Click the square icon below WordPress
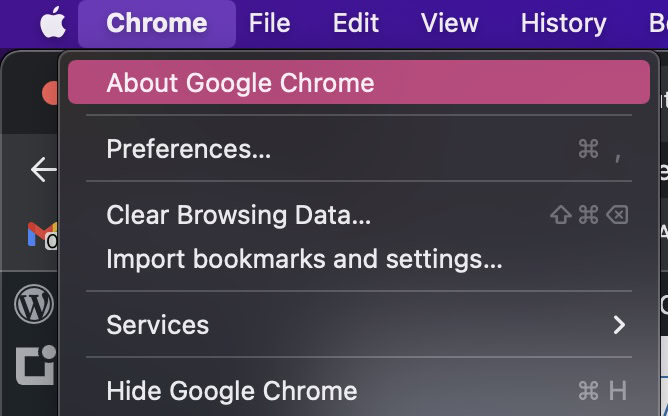Viewport: 668px width, 416px height. [x=34, y=366]
